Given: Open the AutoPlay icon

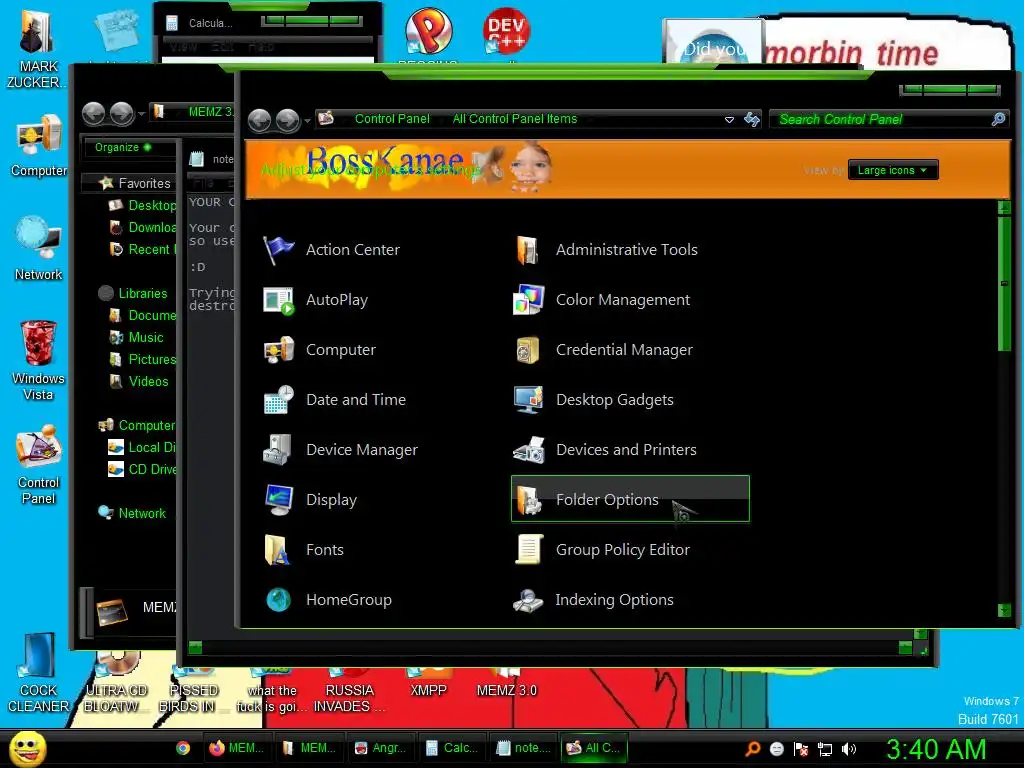Looking at the screenshot, I should (279, 300).
